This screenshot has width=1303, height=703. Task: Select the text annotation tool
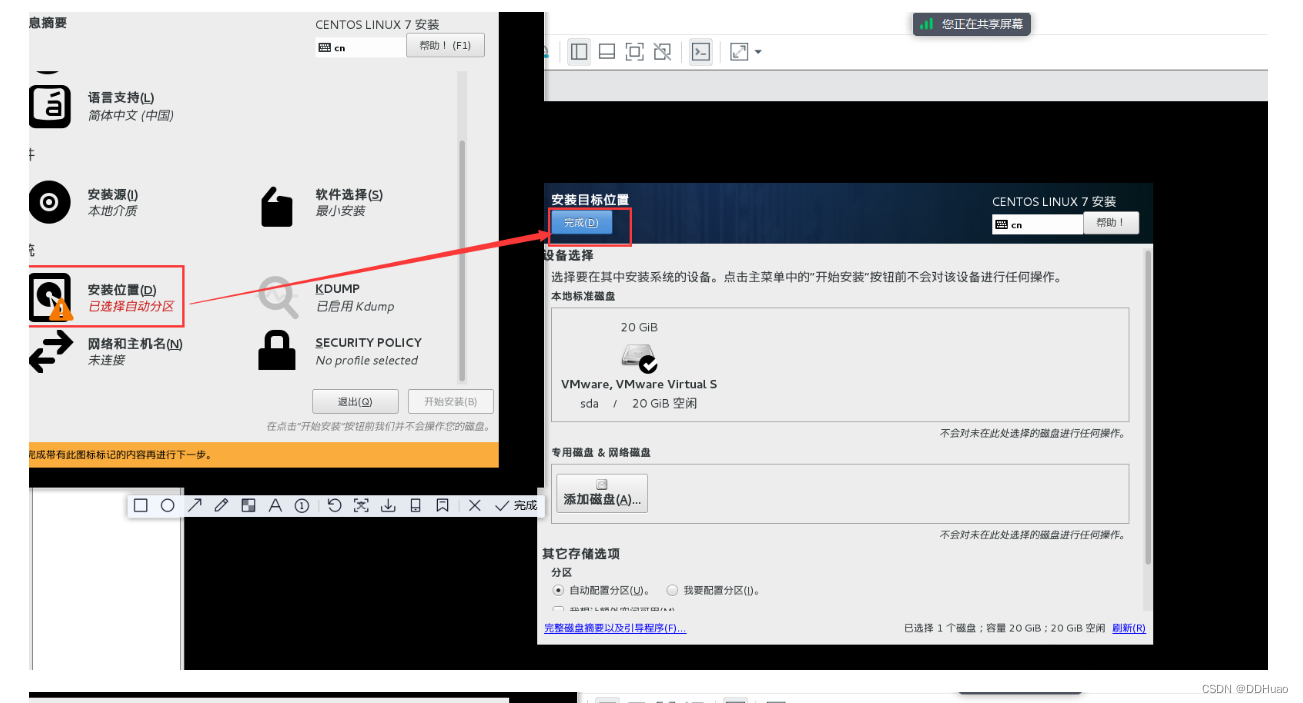point(275,506)
